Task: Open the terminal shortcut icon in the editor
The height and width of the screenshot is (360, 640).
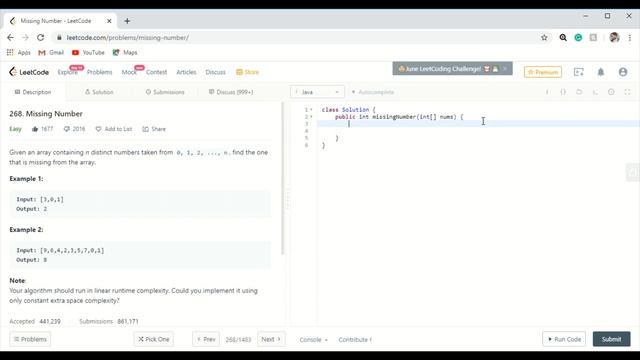Action: (595, 92)
